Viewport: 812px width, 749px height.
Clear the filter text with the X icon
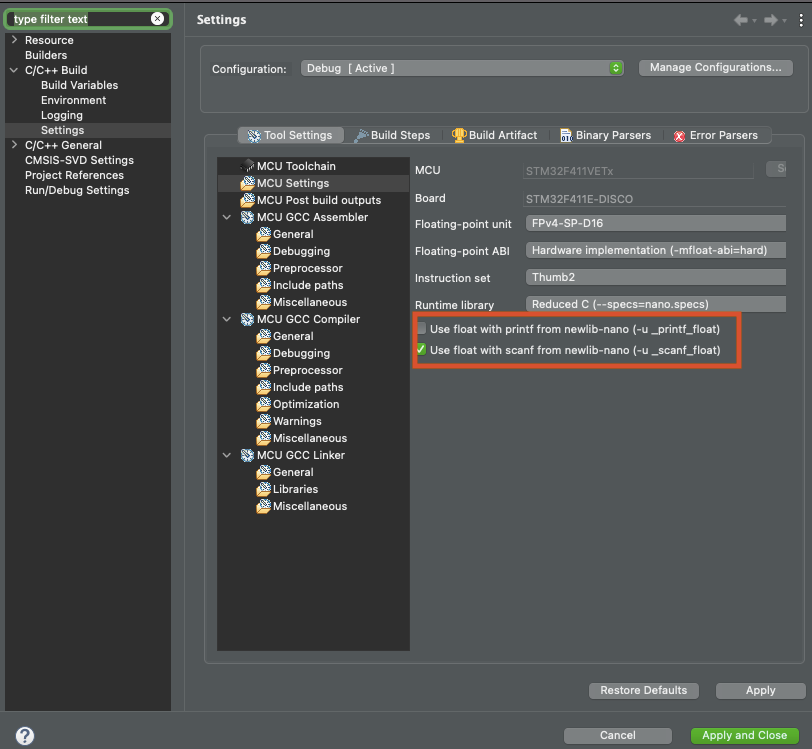click(x=157, y=19)
